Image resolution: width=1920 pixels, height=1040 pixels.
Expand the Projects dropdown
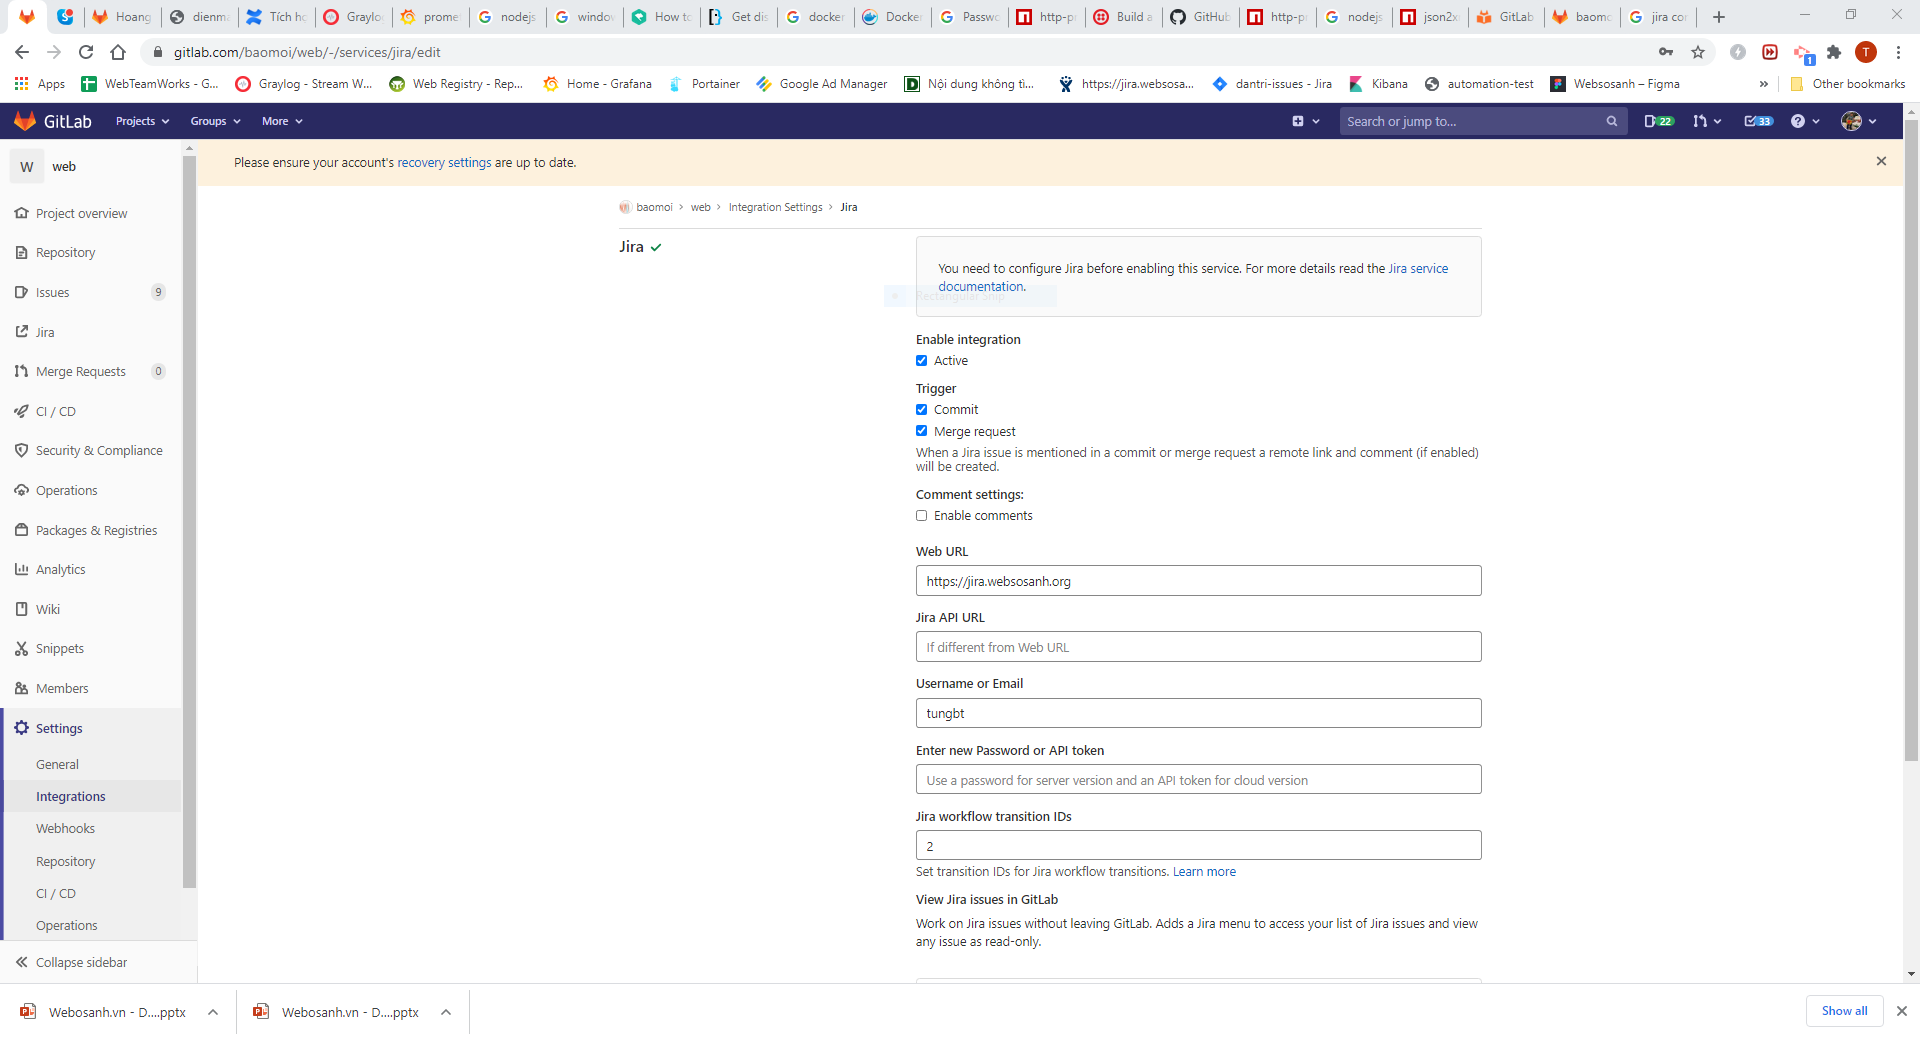142,121
